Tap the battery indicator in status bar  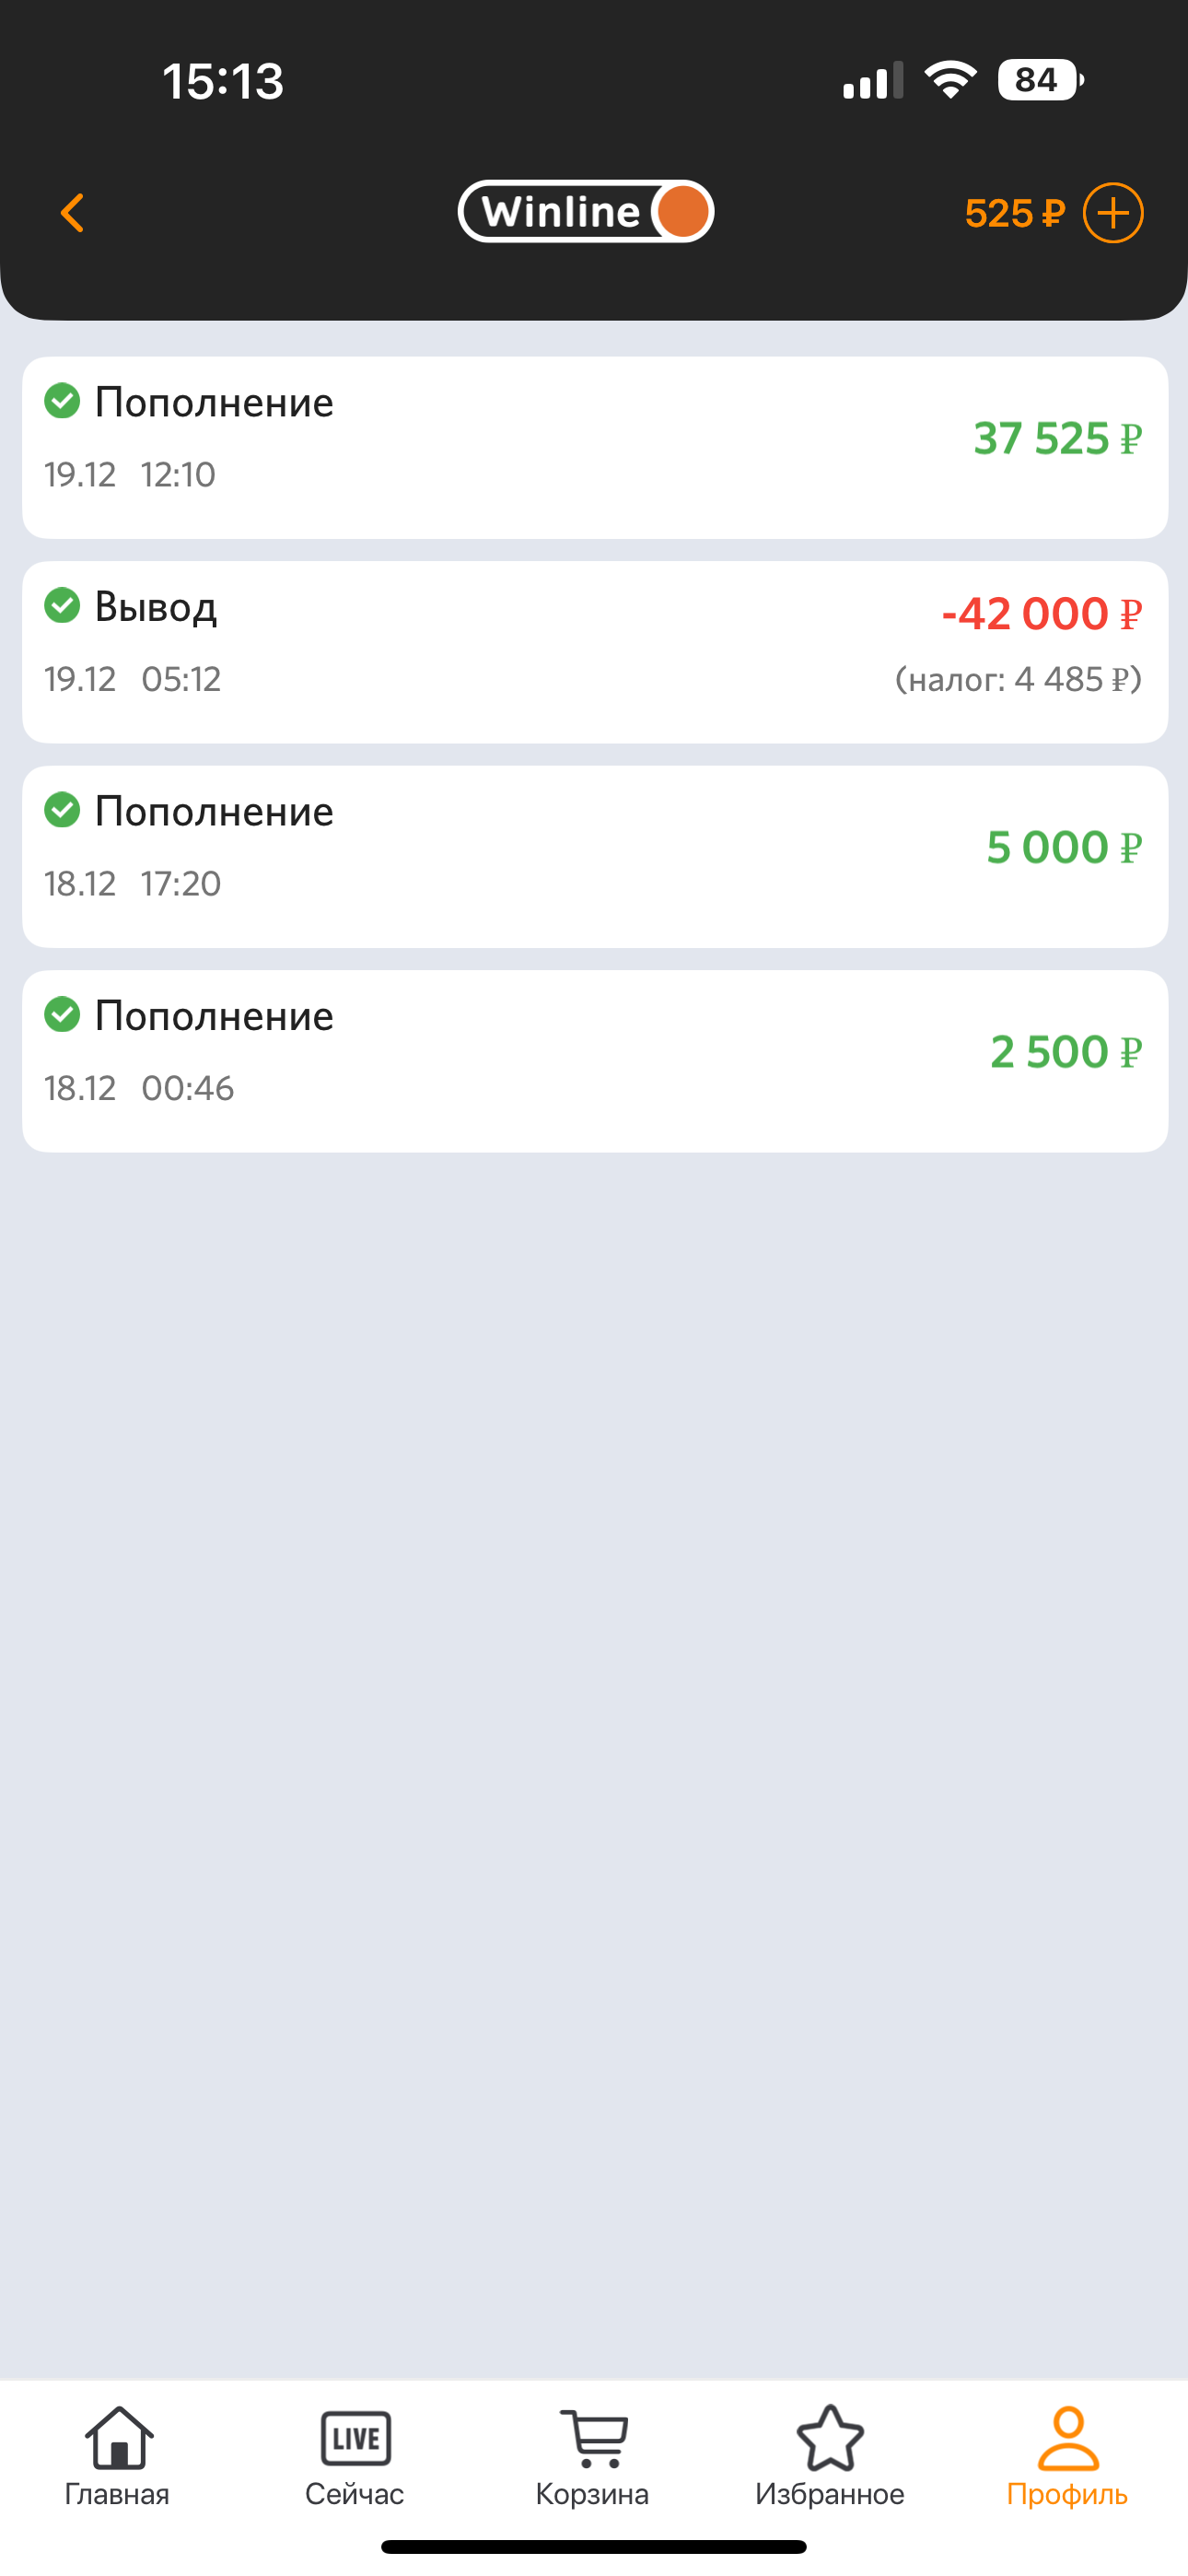pos(1039,80)
